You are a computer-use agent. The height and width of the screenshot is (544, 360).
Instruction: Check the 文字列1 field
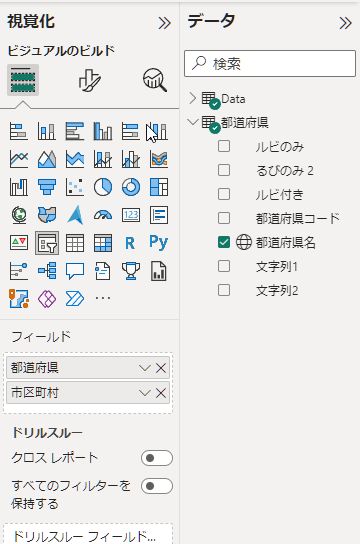[x=224, y=266]
